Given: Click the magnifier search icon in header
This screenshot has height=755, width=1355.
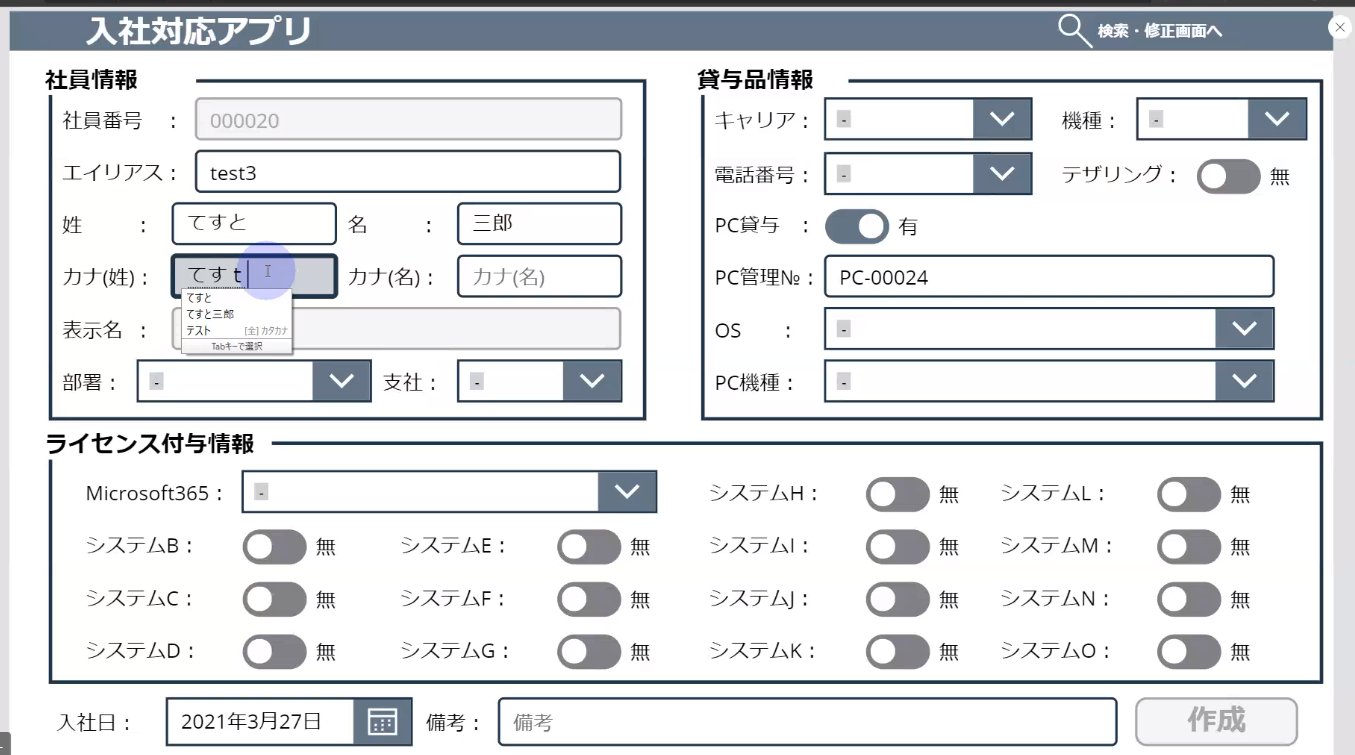Looking at the screenshot, I should (x=1075, y=31).
